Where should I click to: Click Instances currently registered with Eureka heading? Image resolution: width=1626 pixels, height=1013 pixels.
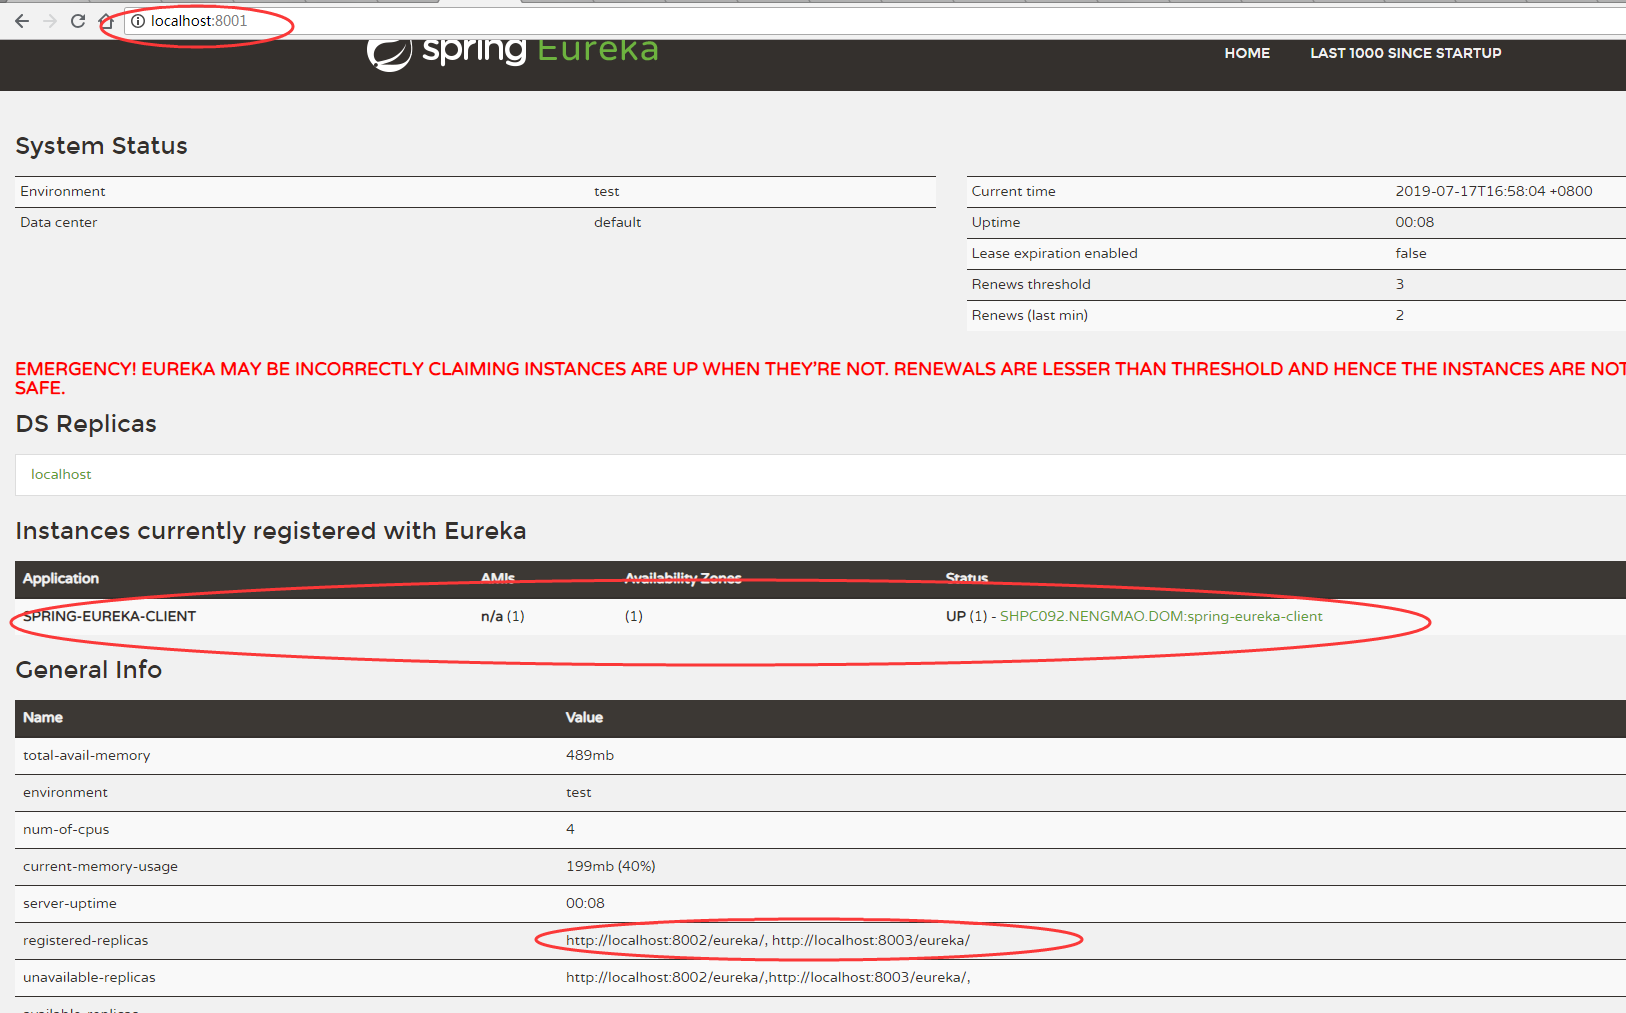click(271, 531)
